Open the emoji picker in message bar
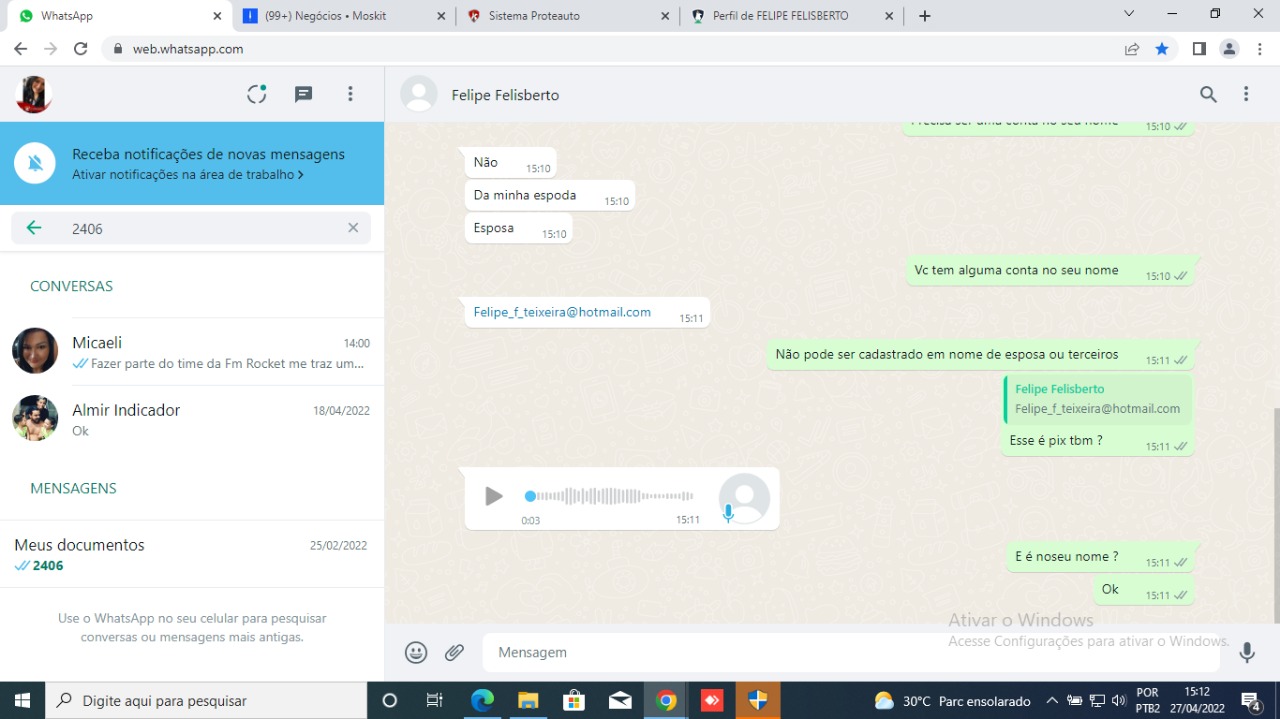Viewport: 1280px width, 719px height. click(x=416, y=653)
